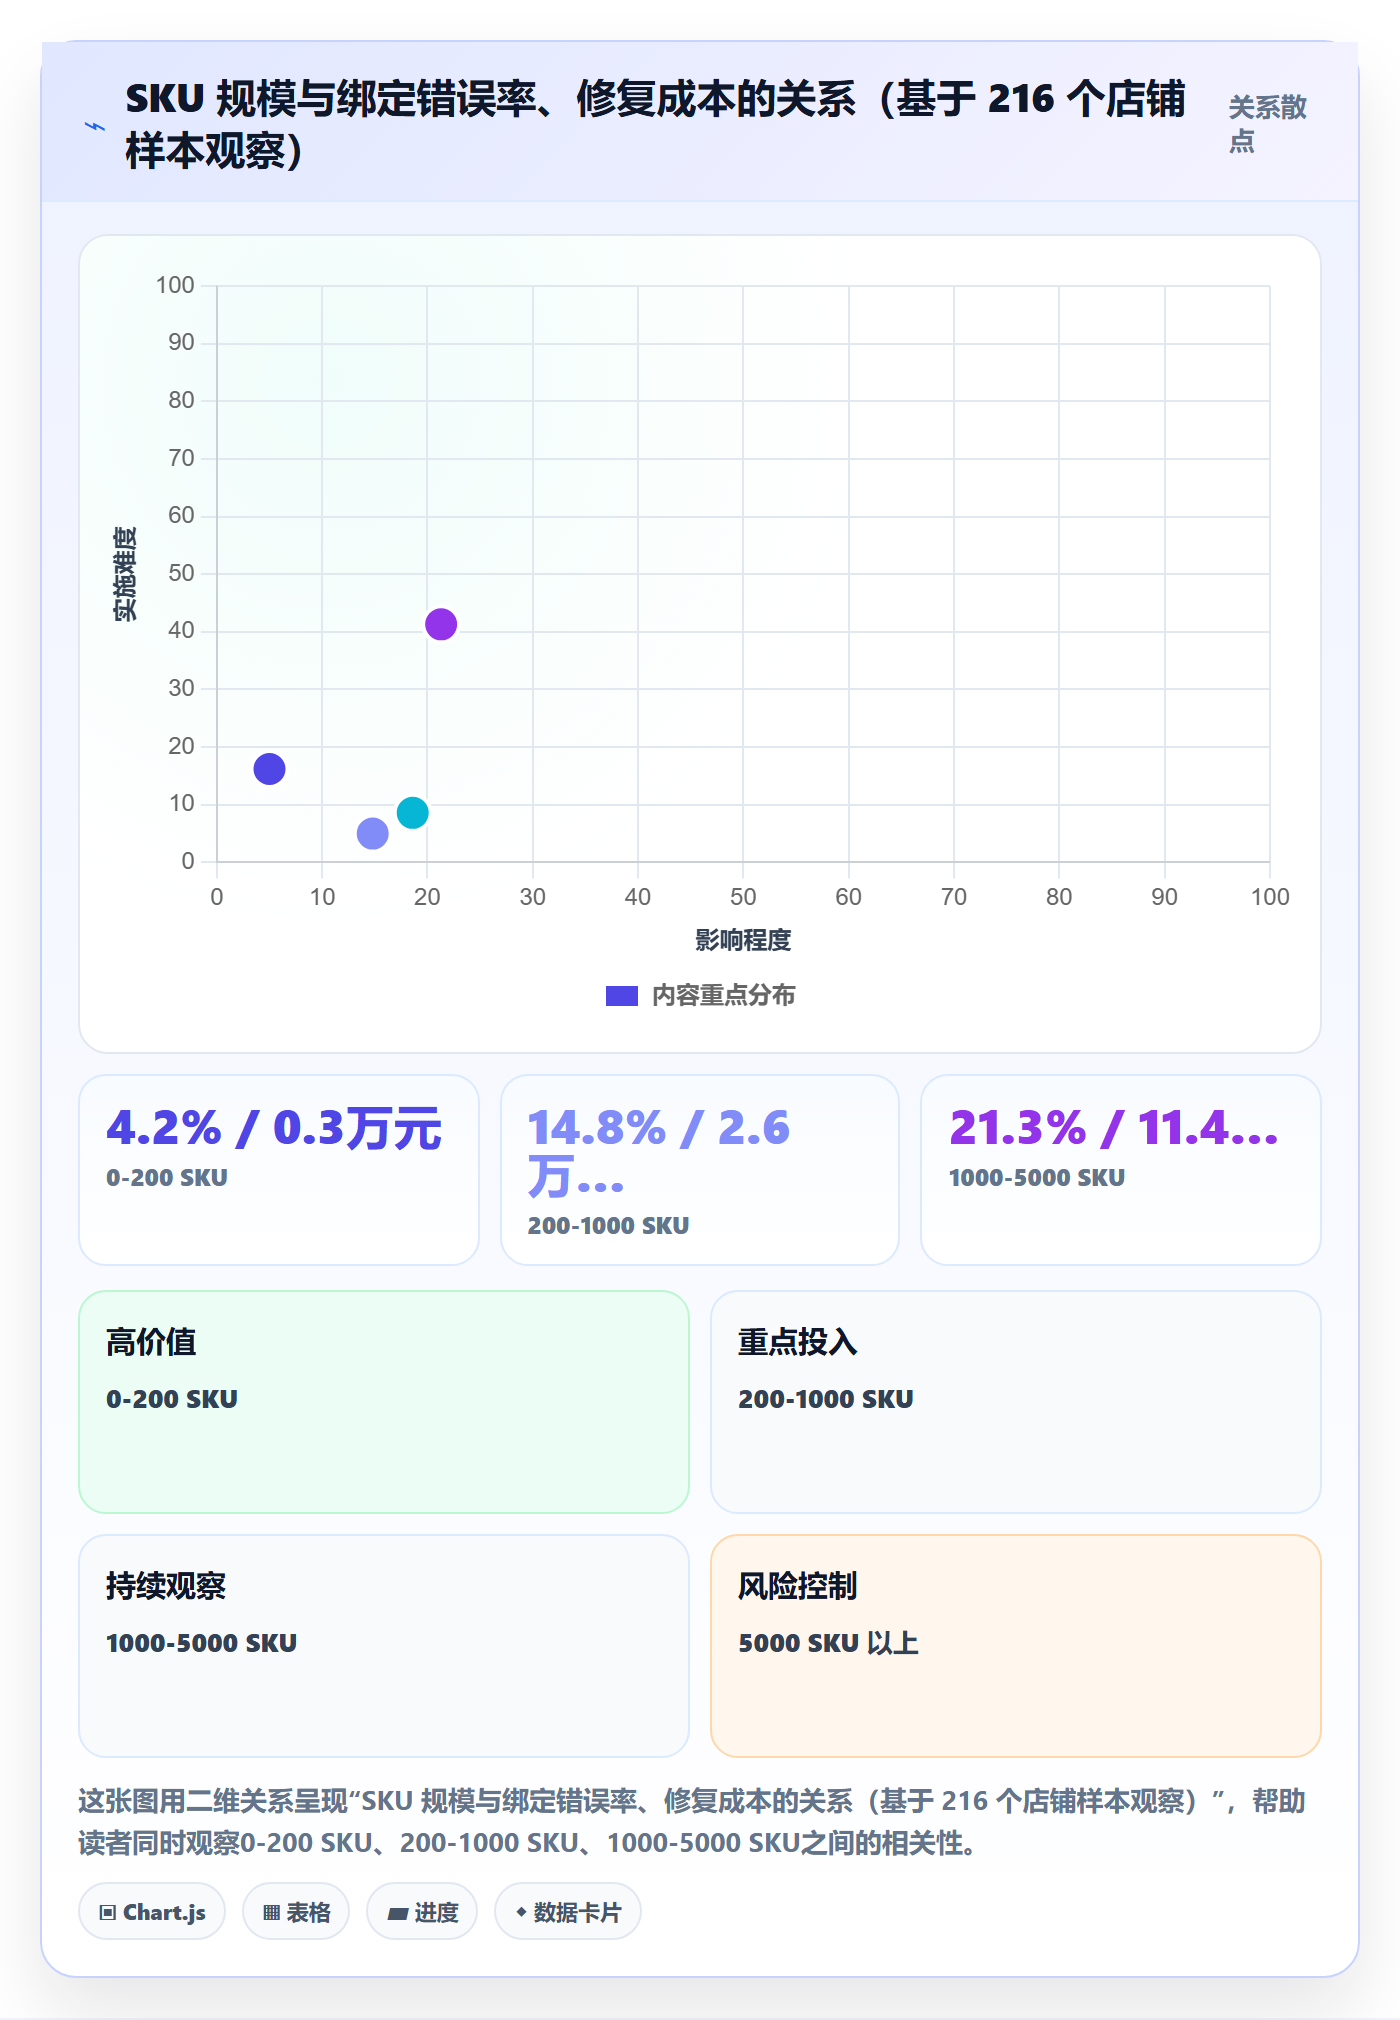Click the dark indigo scatter point near 16
This screenshot has height=2020, width=1400.
coord(269,768)
